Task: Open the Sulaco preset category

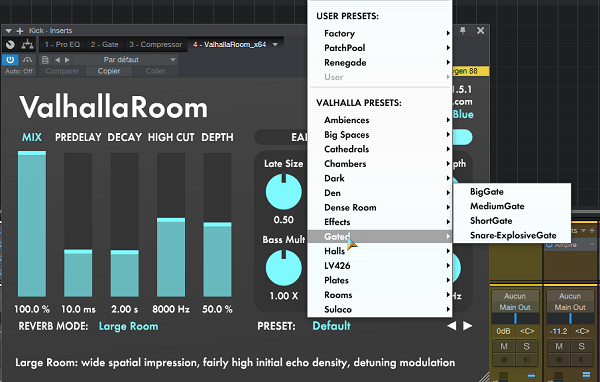Action: click(x=380, y=309)
